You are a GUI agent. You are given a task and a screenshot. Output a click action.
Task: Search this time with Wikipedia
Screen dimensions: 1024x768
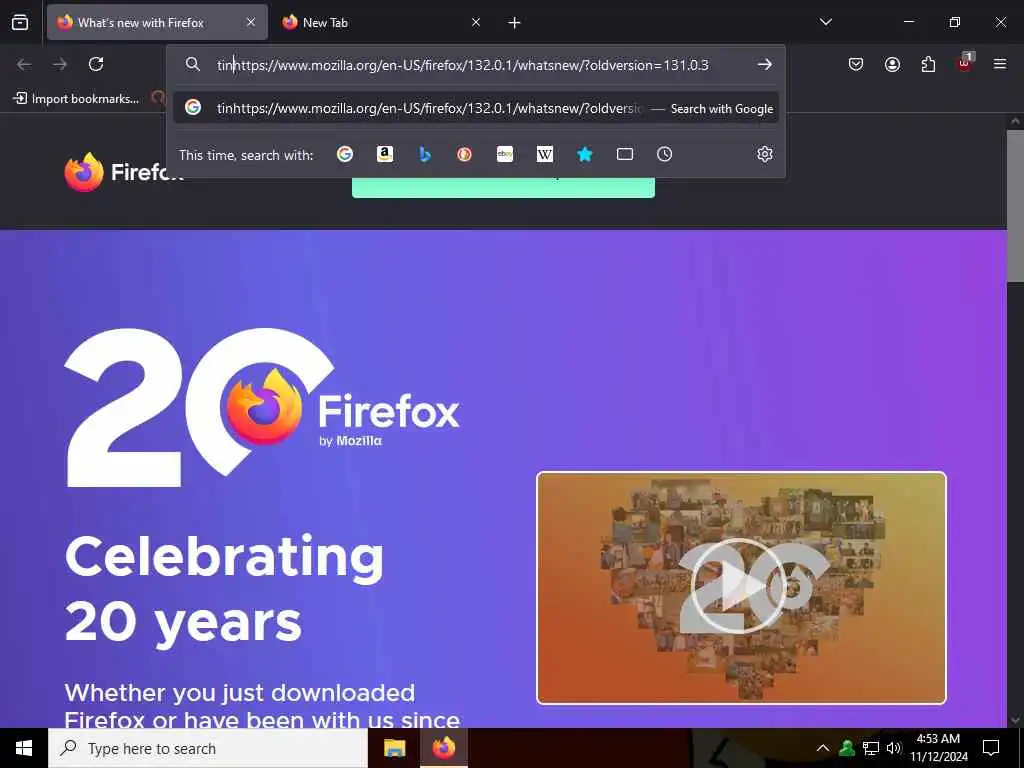click(545, 154)
